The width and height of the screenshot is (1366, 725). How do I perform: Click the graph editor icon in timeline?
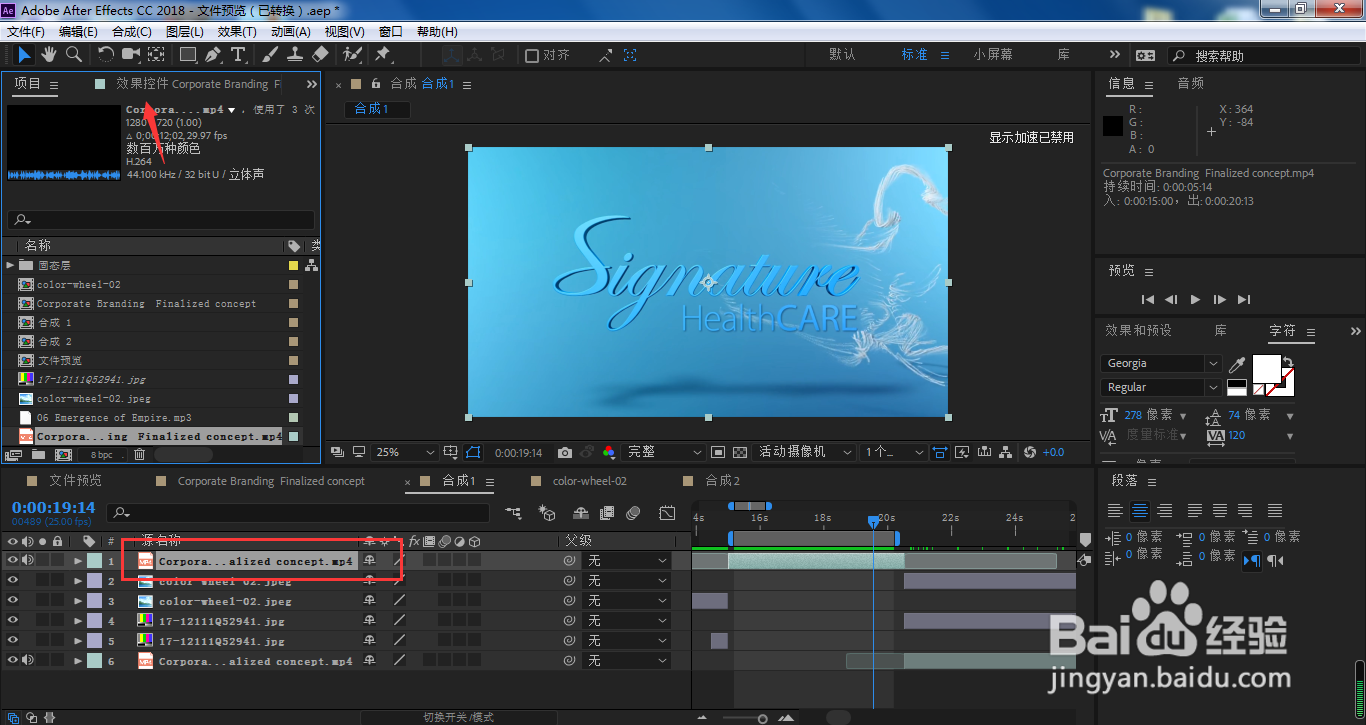tap(667, 513)
